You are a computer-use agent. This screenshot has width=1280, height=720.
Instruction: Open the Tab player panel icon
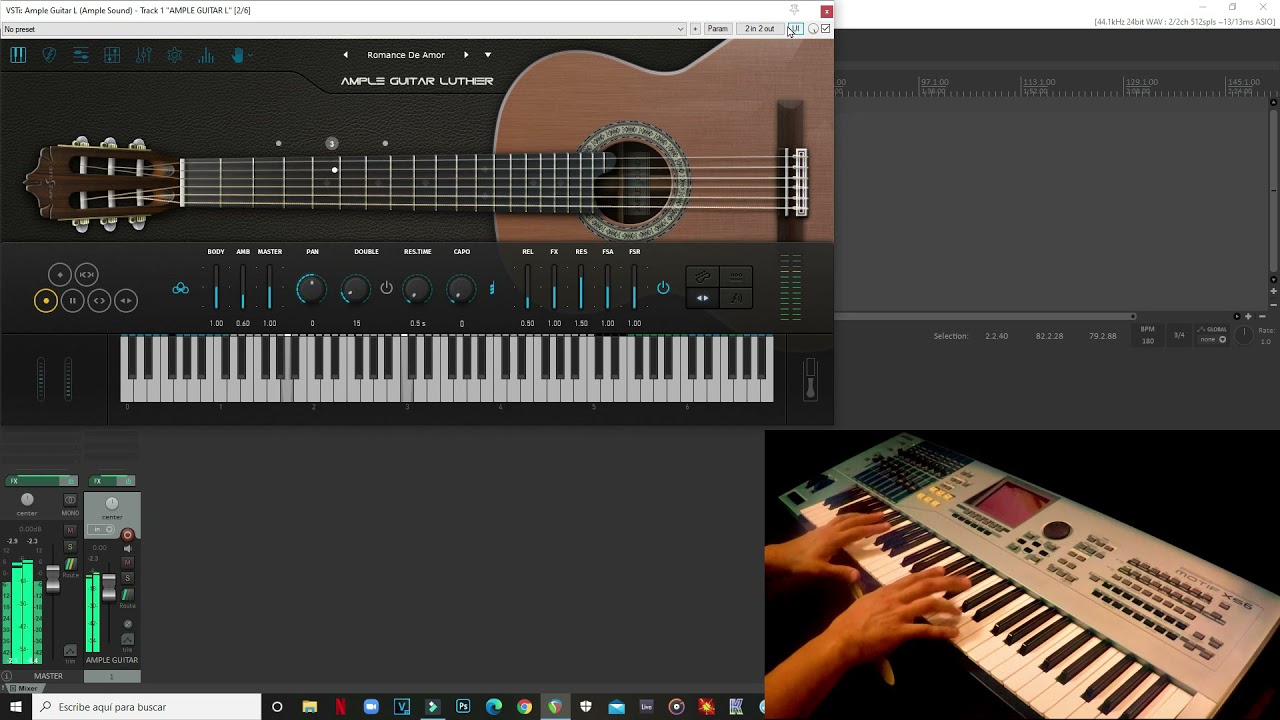pyautogui.click(x=112, y=56)
